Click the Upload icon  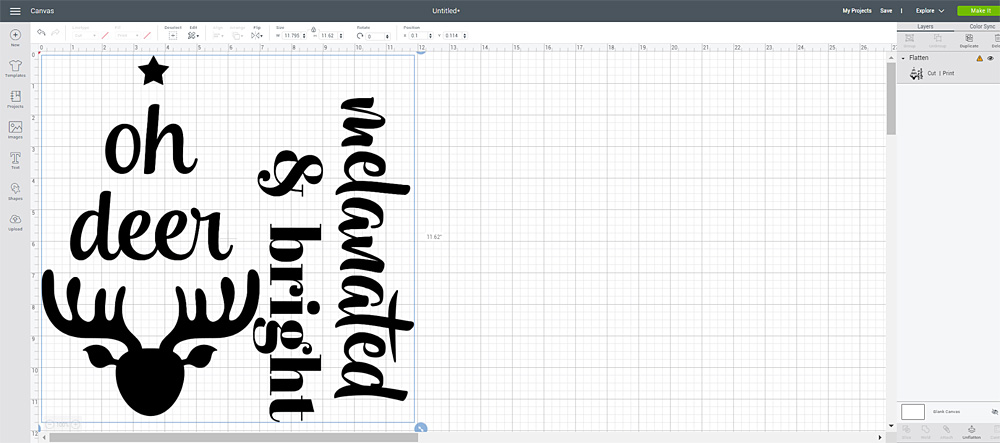click(15, 222)
